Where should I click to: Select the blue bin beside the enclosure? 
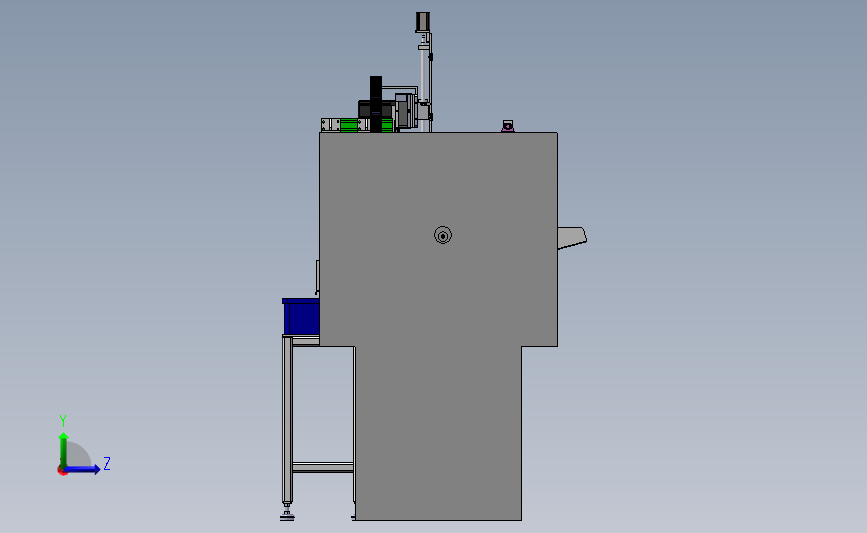pyautogui.click(x=301, y=317)
